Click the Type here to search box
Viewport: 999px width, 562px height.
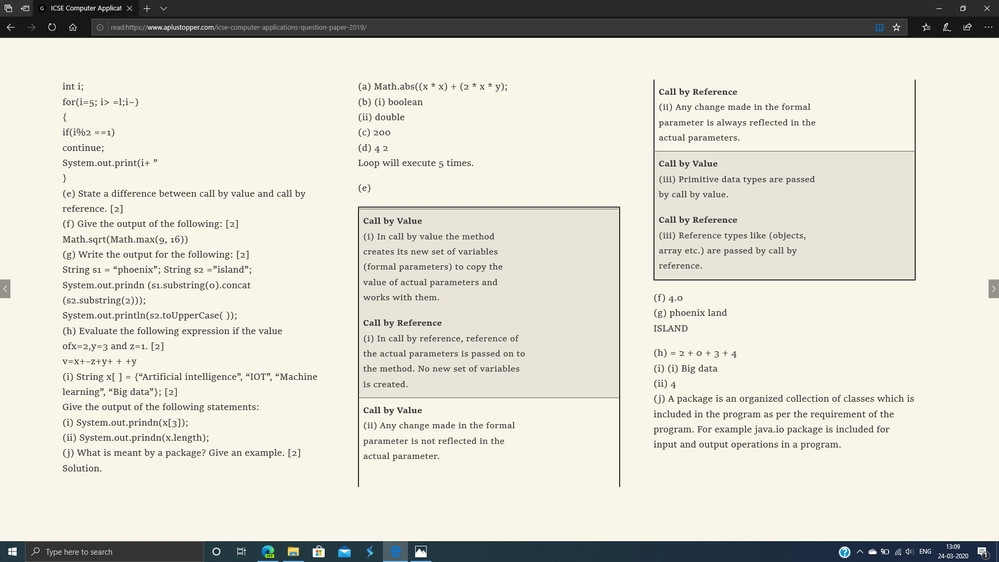115,552
